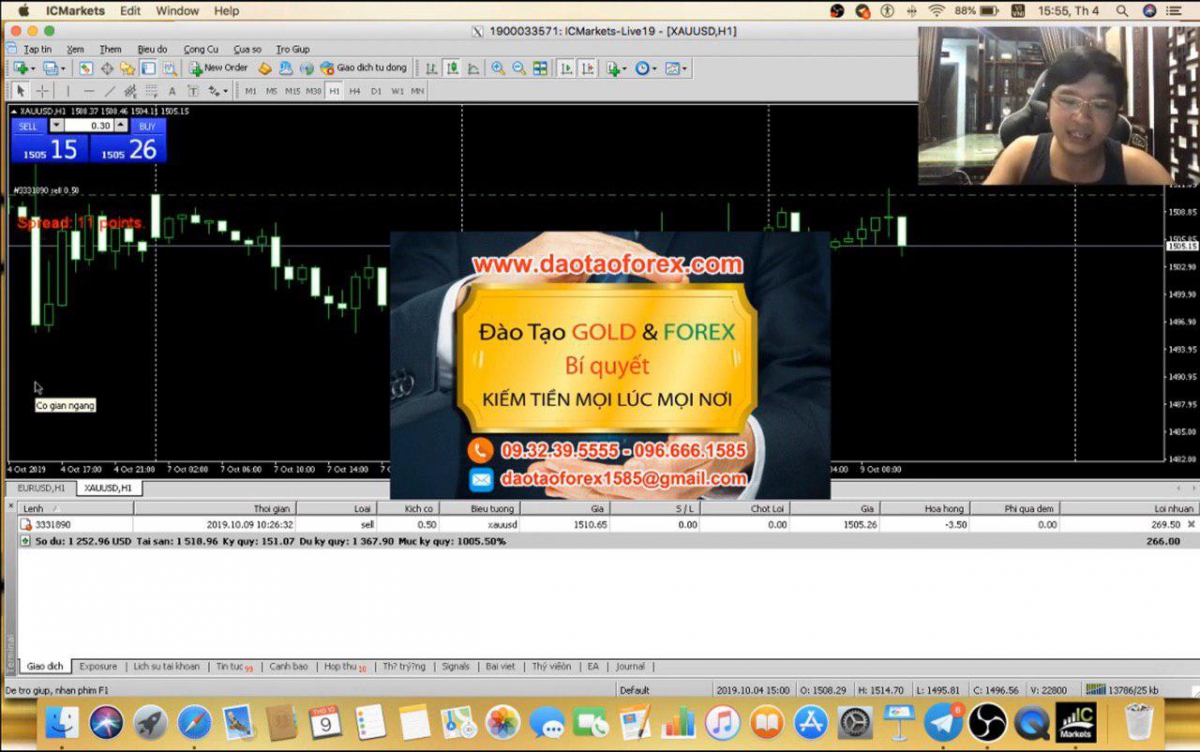Select the text A tool
Viewport: 1200px width, 752px height.
click(172, 91)
